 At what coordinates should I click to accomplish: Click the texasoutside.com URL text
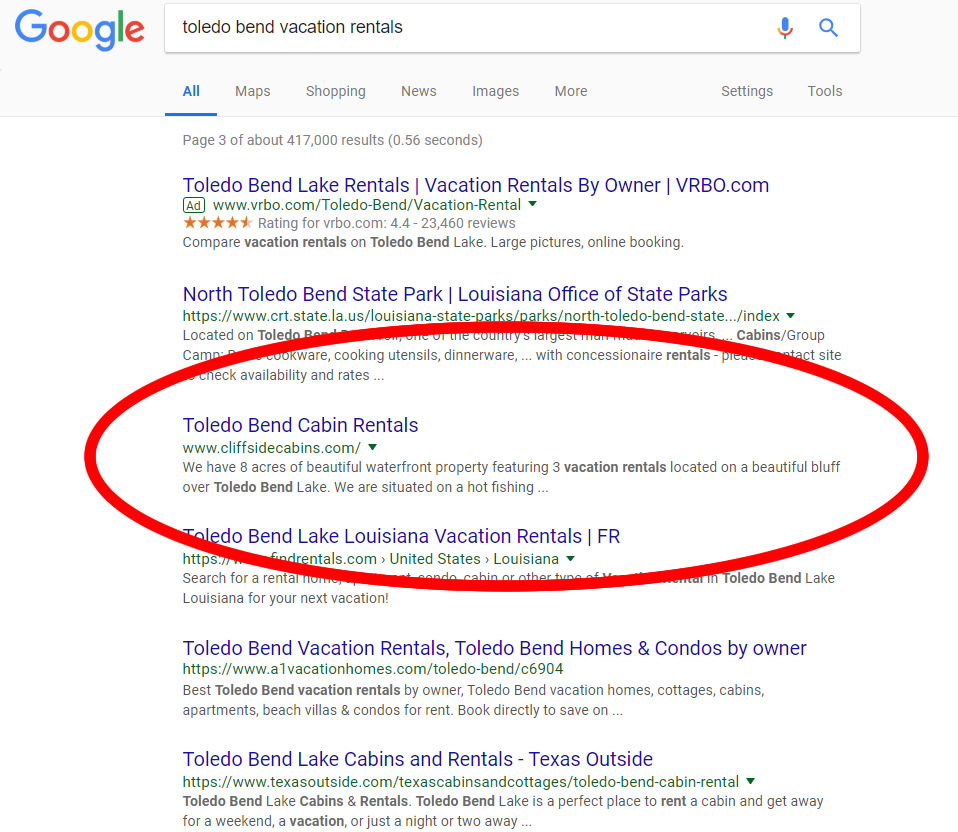461,782
